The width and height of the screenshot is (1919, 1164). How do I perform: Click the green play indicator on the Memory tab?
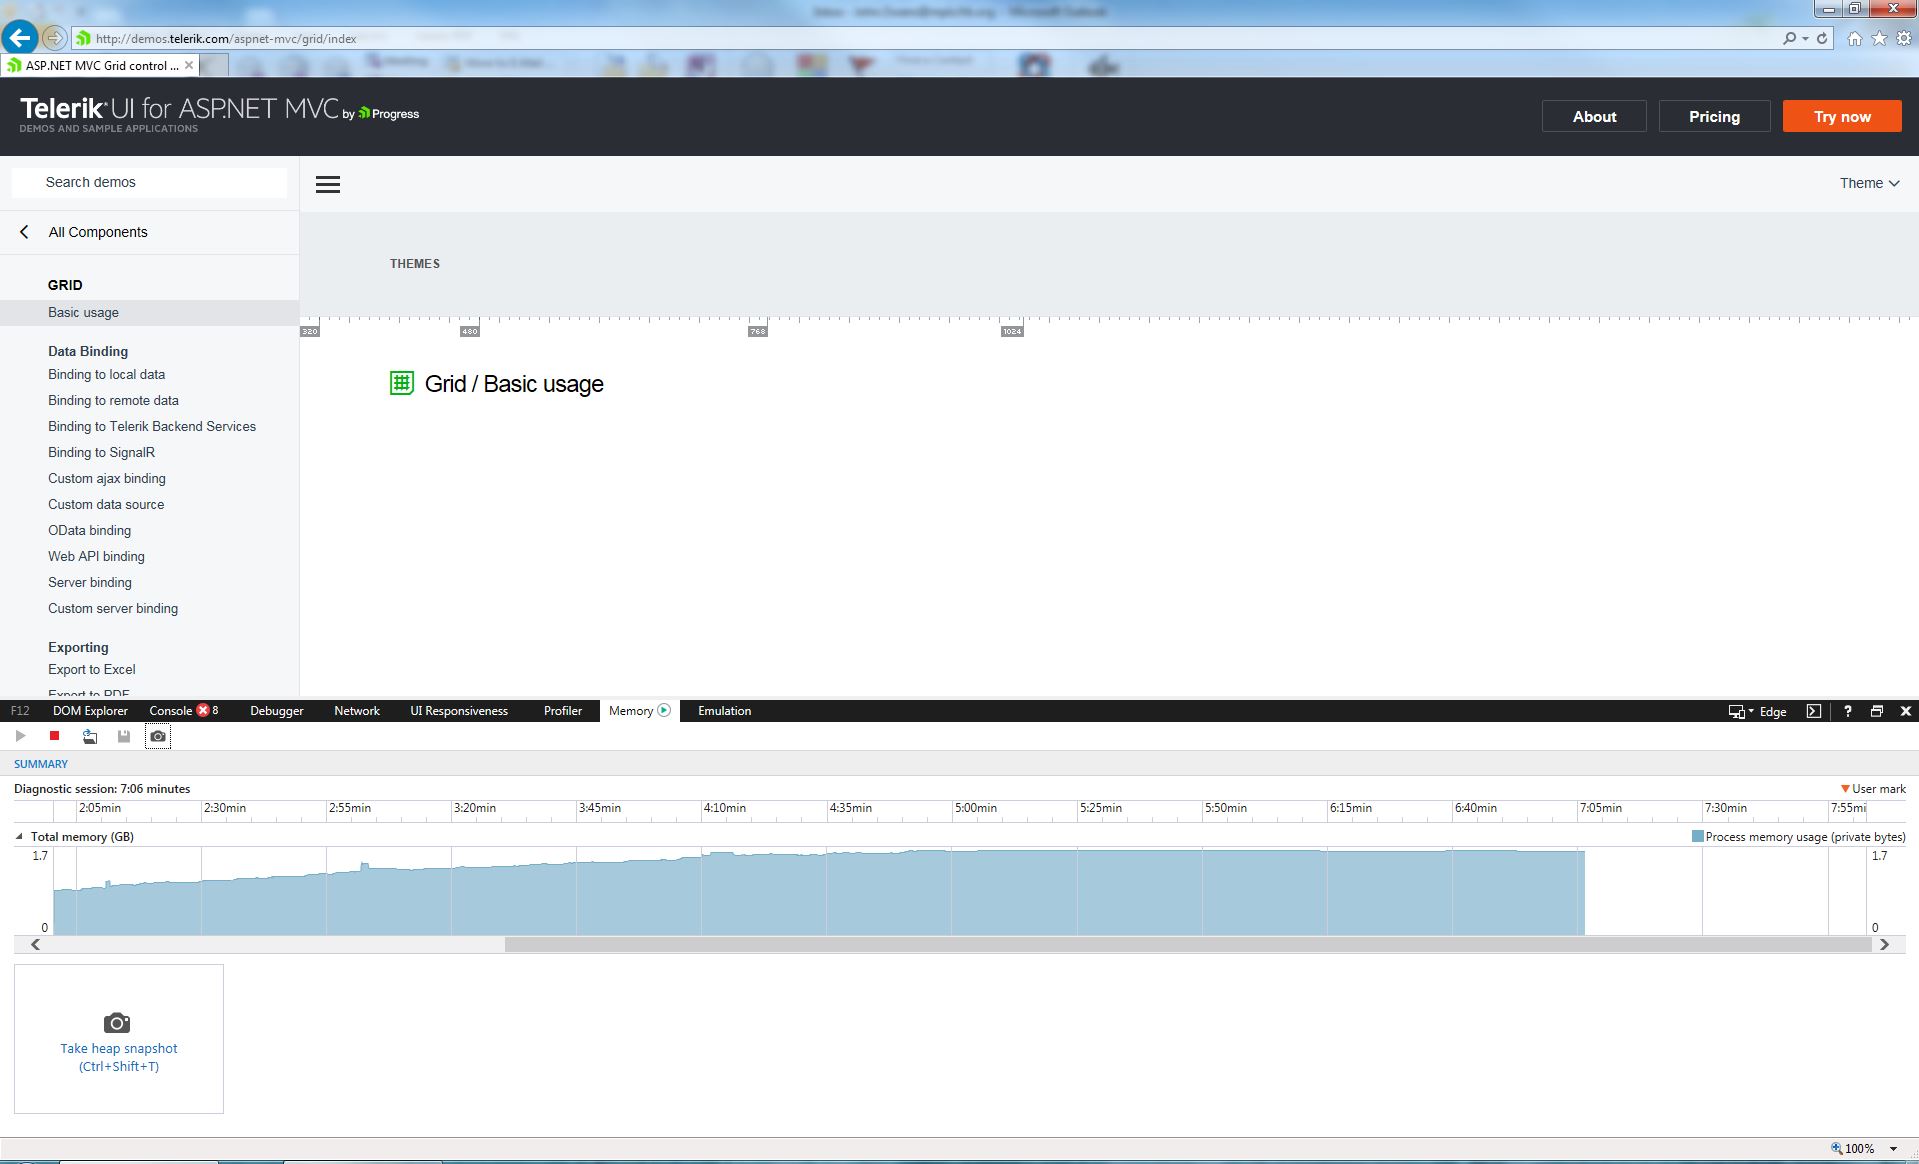[664, 710]
